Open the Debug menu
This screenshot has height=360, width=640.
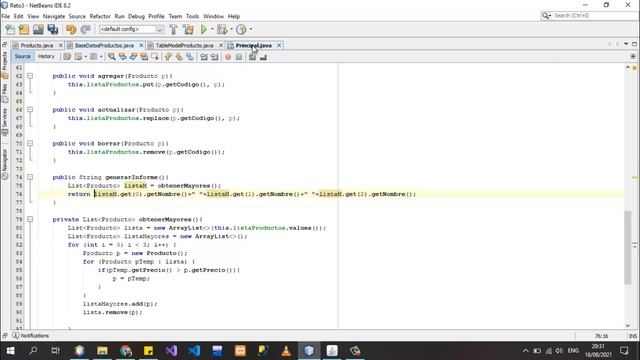[136, 16]
